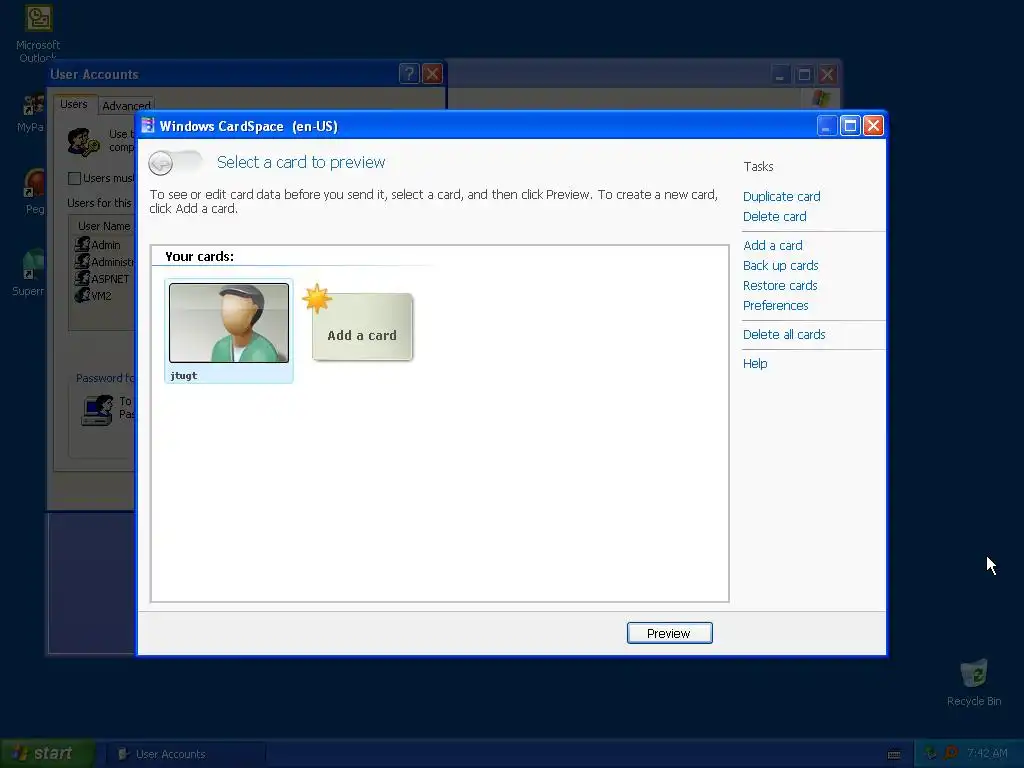Click the user with keys icon in User Accounts

tap(83, 142)
